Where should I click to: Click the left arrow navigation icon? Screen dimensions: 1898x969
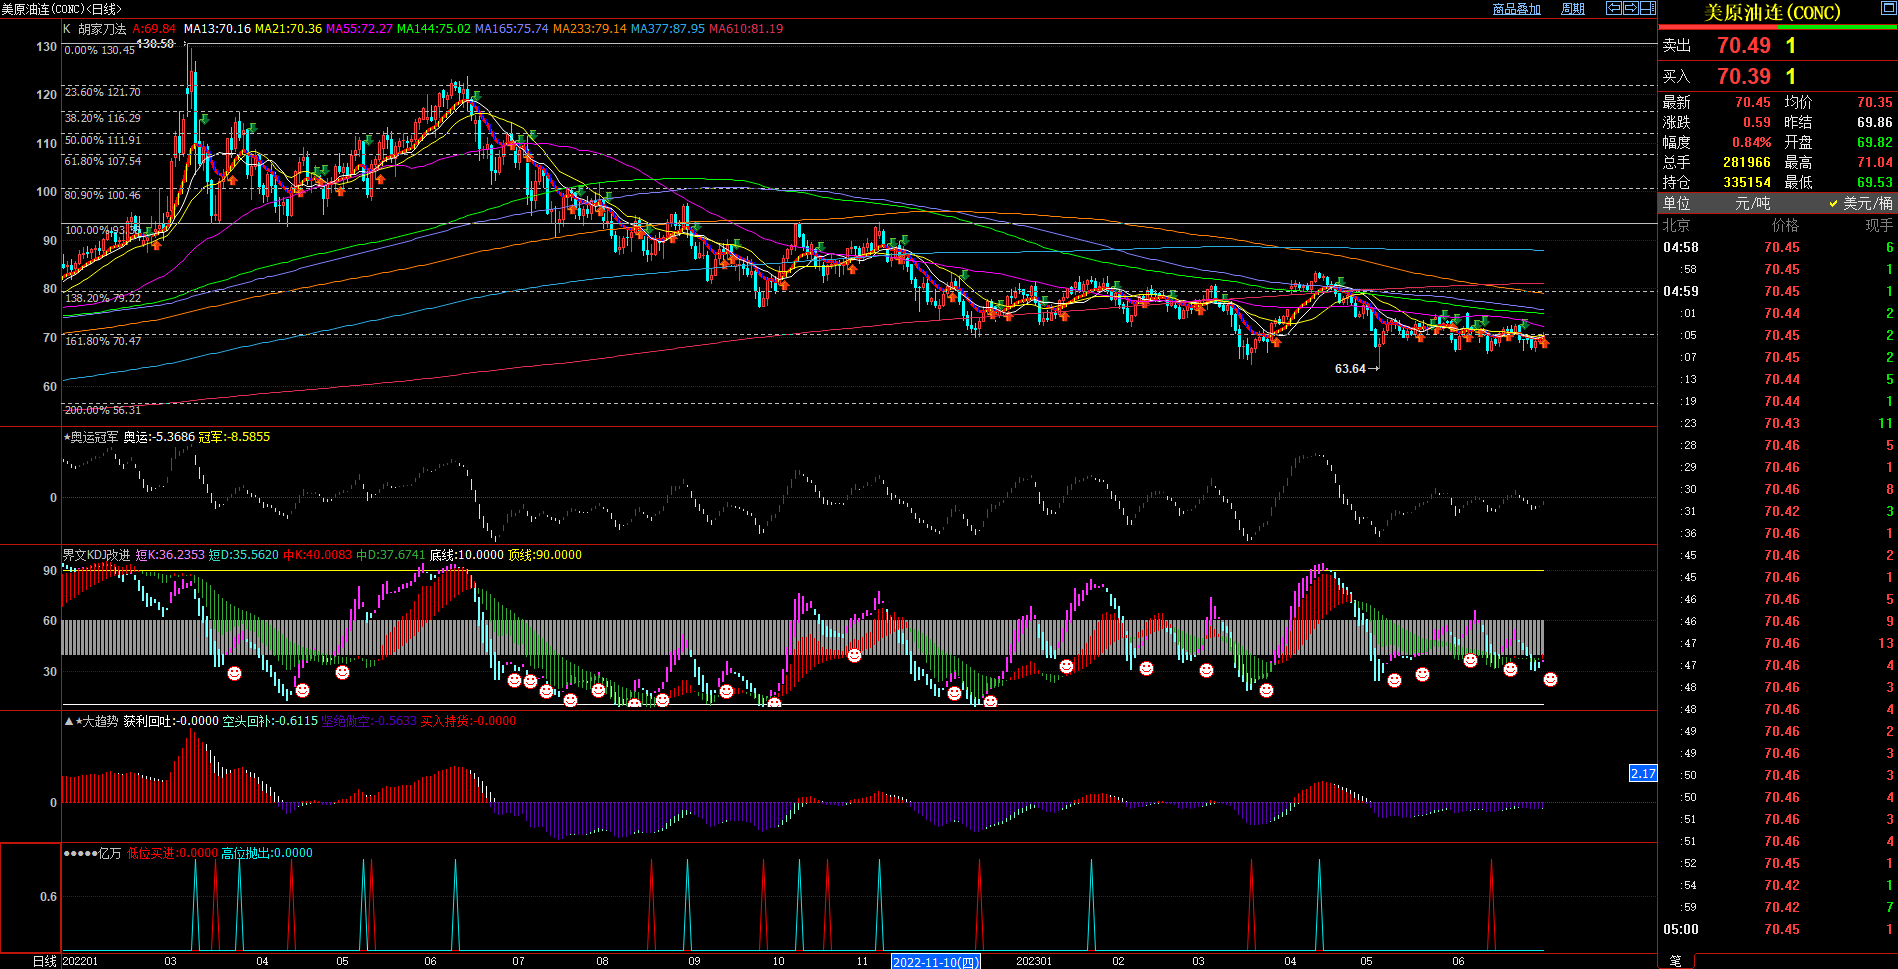pos(1613,8)
